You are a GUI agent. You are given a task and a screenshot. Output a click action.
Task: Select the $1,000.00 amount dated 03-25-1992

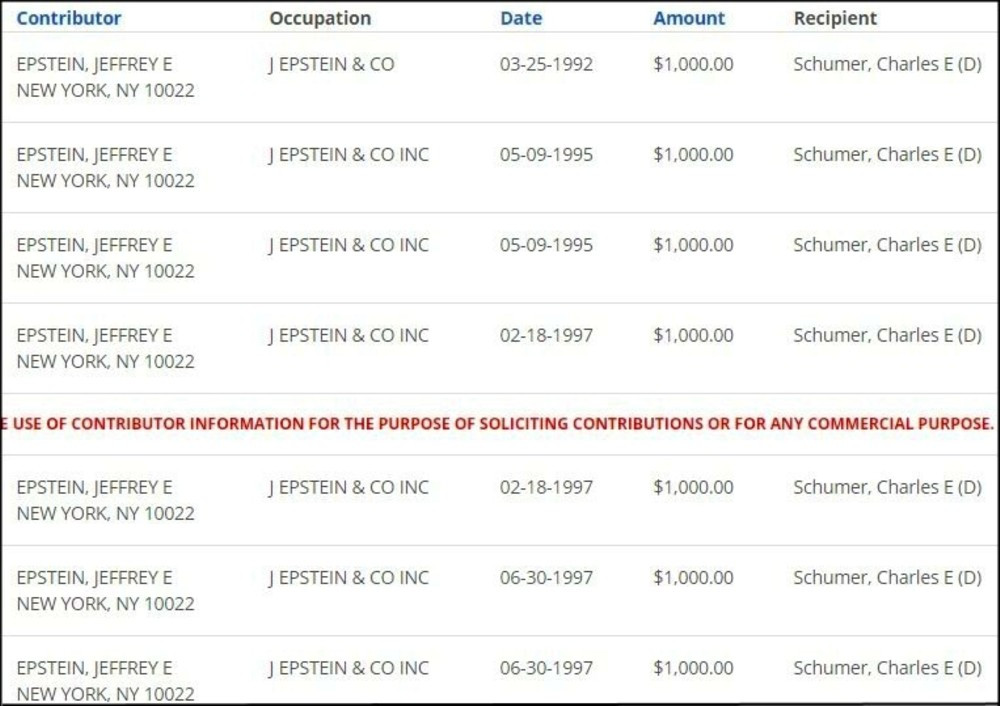[693, 64]
